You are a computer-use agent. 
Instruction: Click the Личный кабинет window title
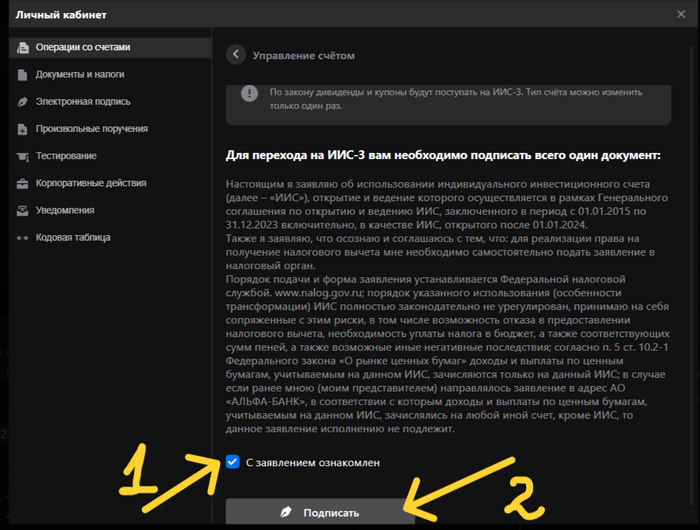61,15
